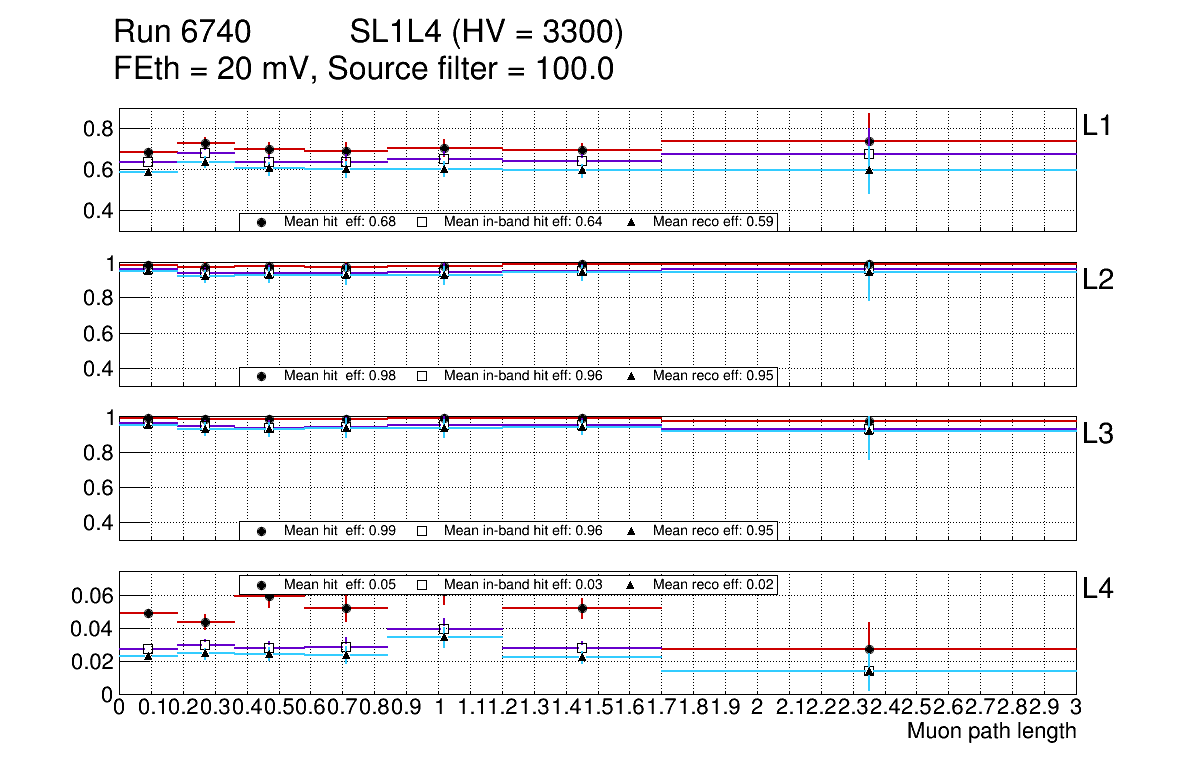Screen dimensions: 1196x772
Task: Select the triangle marker in L2 legend
Action: pos(631,376)
